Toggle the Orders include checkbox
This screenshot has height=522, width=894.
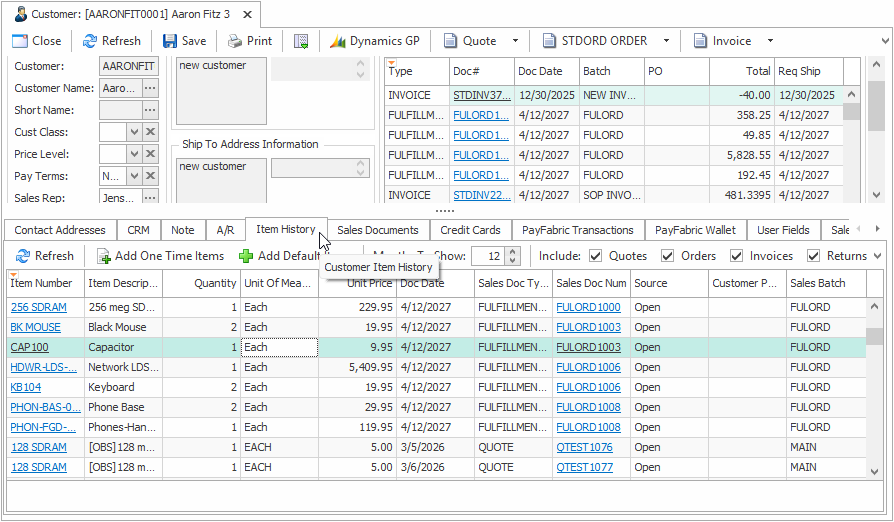pos(668,256)
